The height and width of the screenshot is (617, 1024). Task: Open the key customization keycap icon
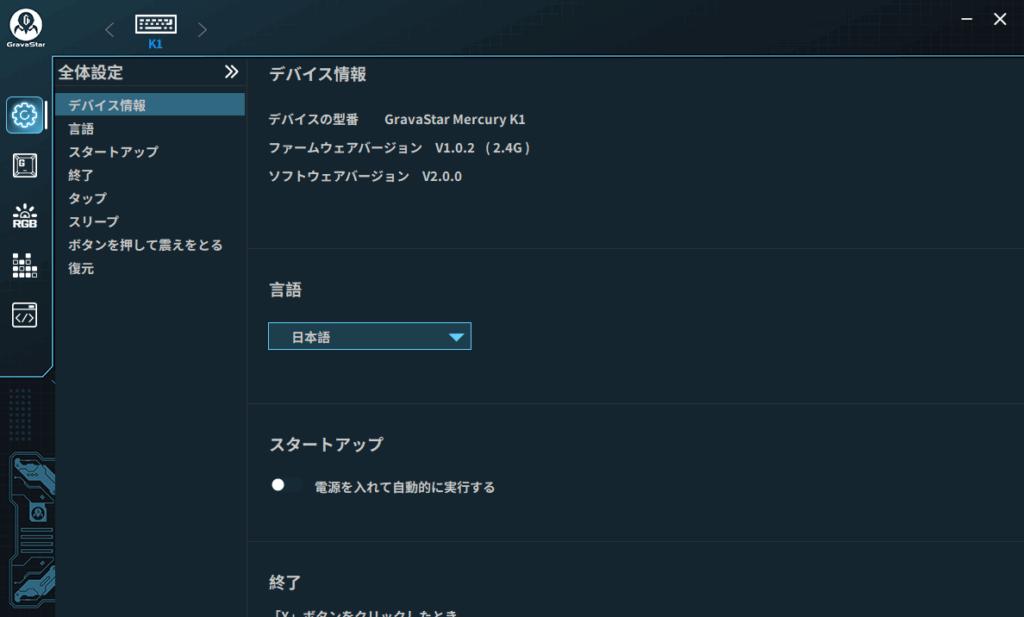(x=25, y=165)
